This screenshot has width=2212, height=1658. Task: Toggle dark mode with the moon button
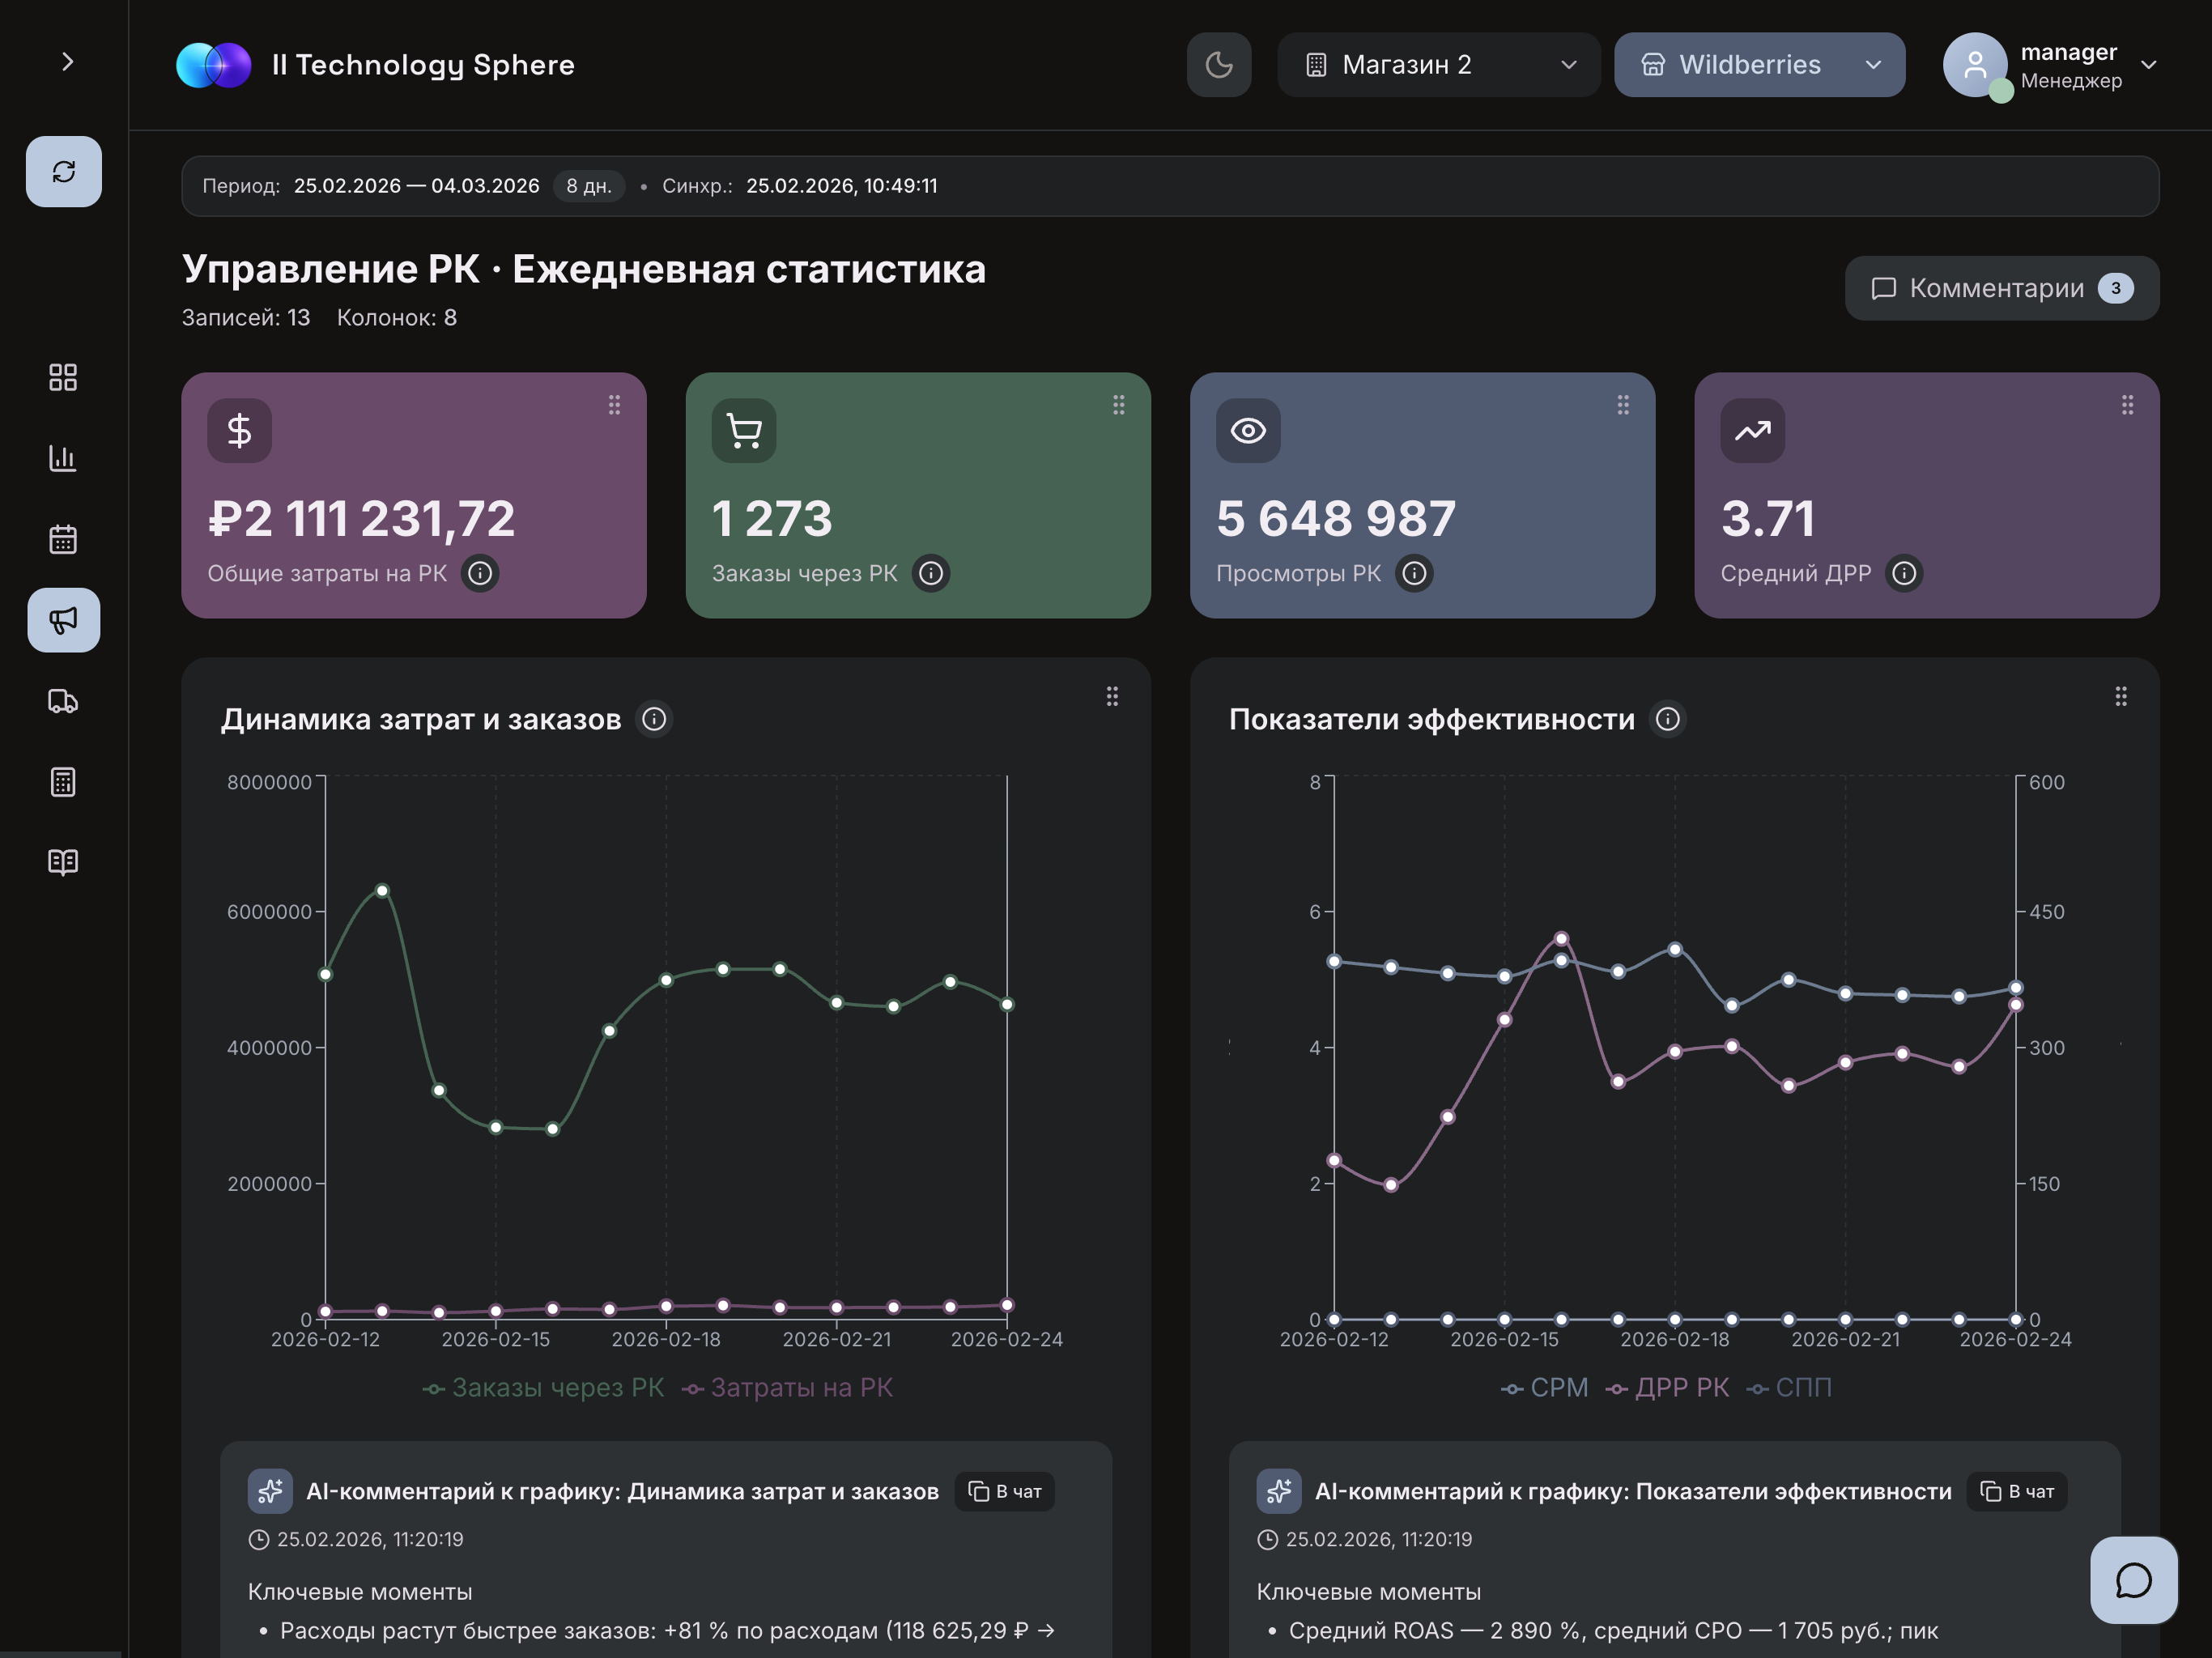click(1218, 65)
